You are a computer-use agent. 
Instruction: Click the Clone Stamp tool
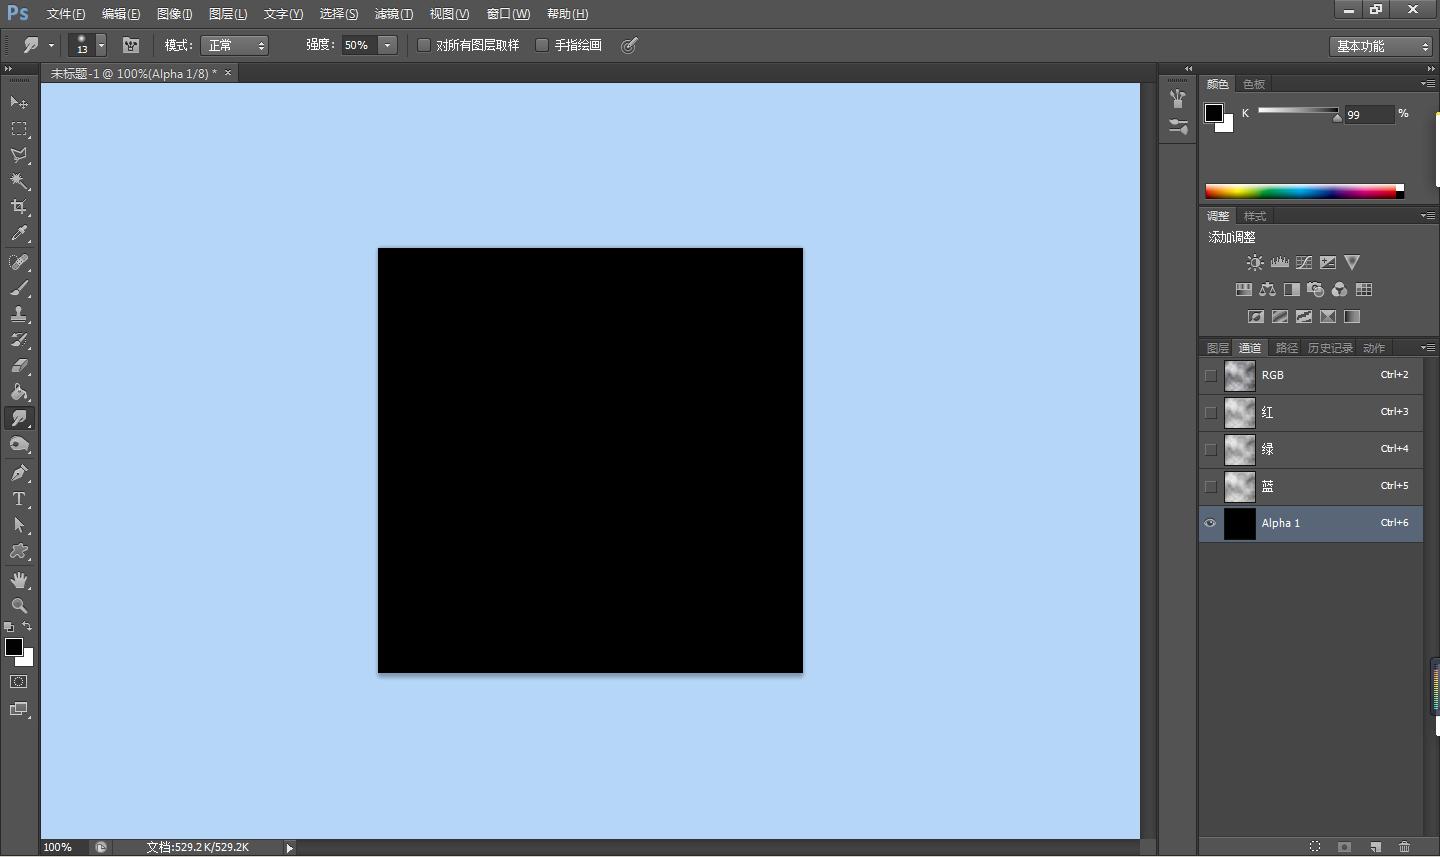point(19,314)
